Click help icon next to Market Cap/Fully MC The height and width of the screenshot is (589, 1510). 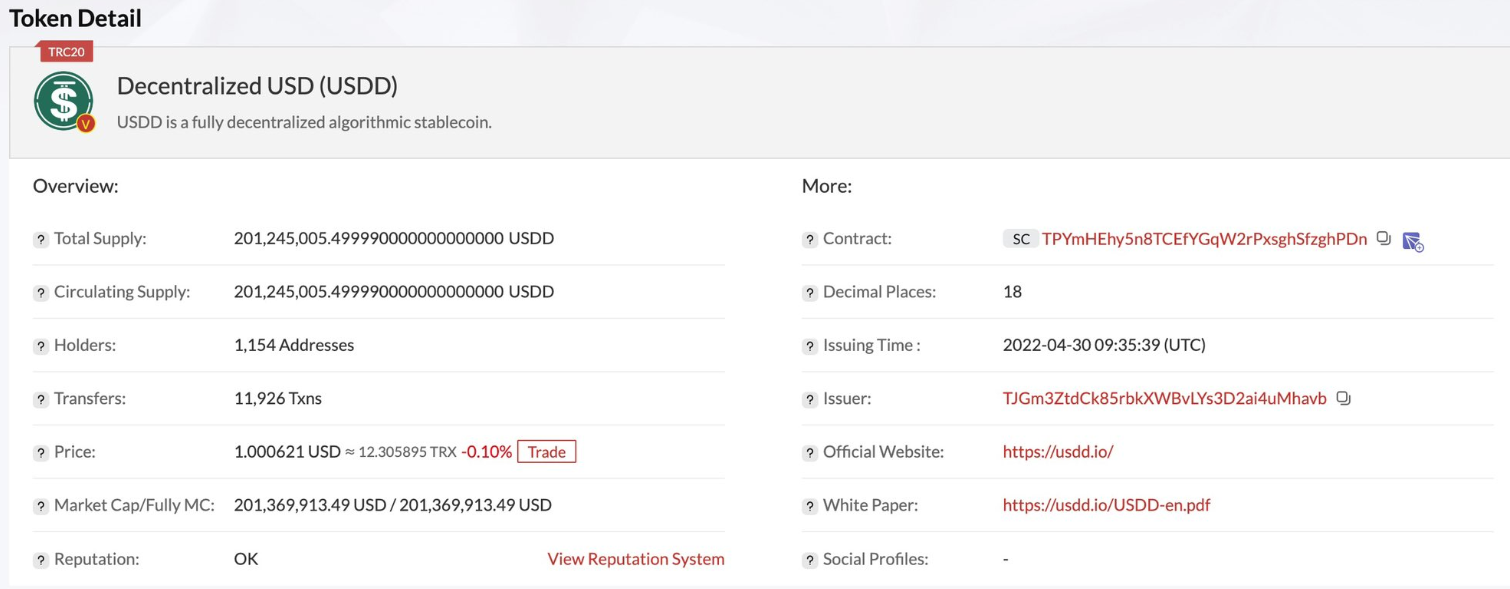[x=41, y=506]
